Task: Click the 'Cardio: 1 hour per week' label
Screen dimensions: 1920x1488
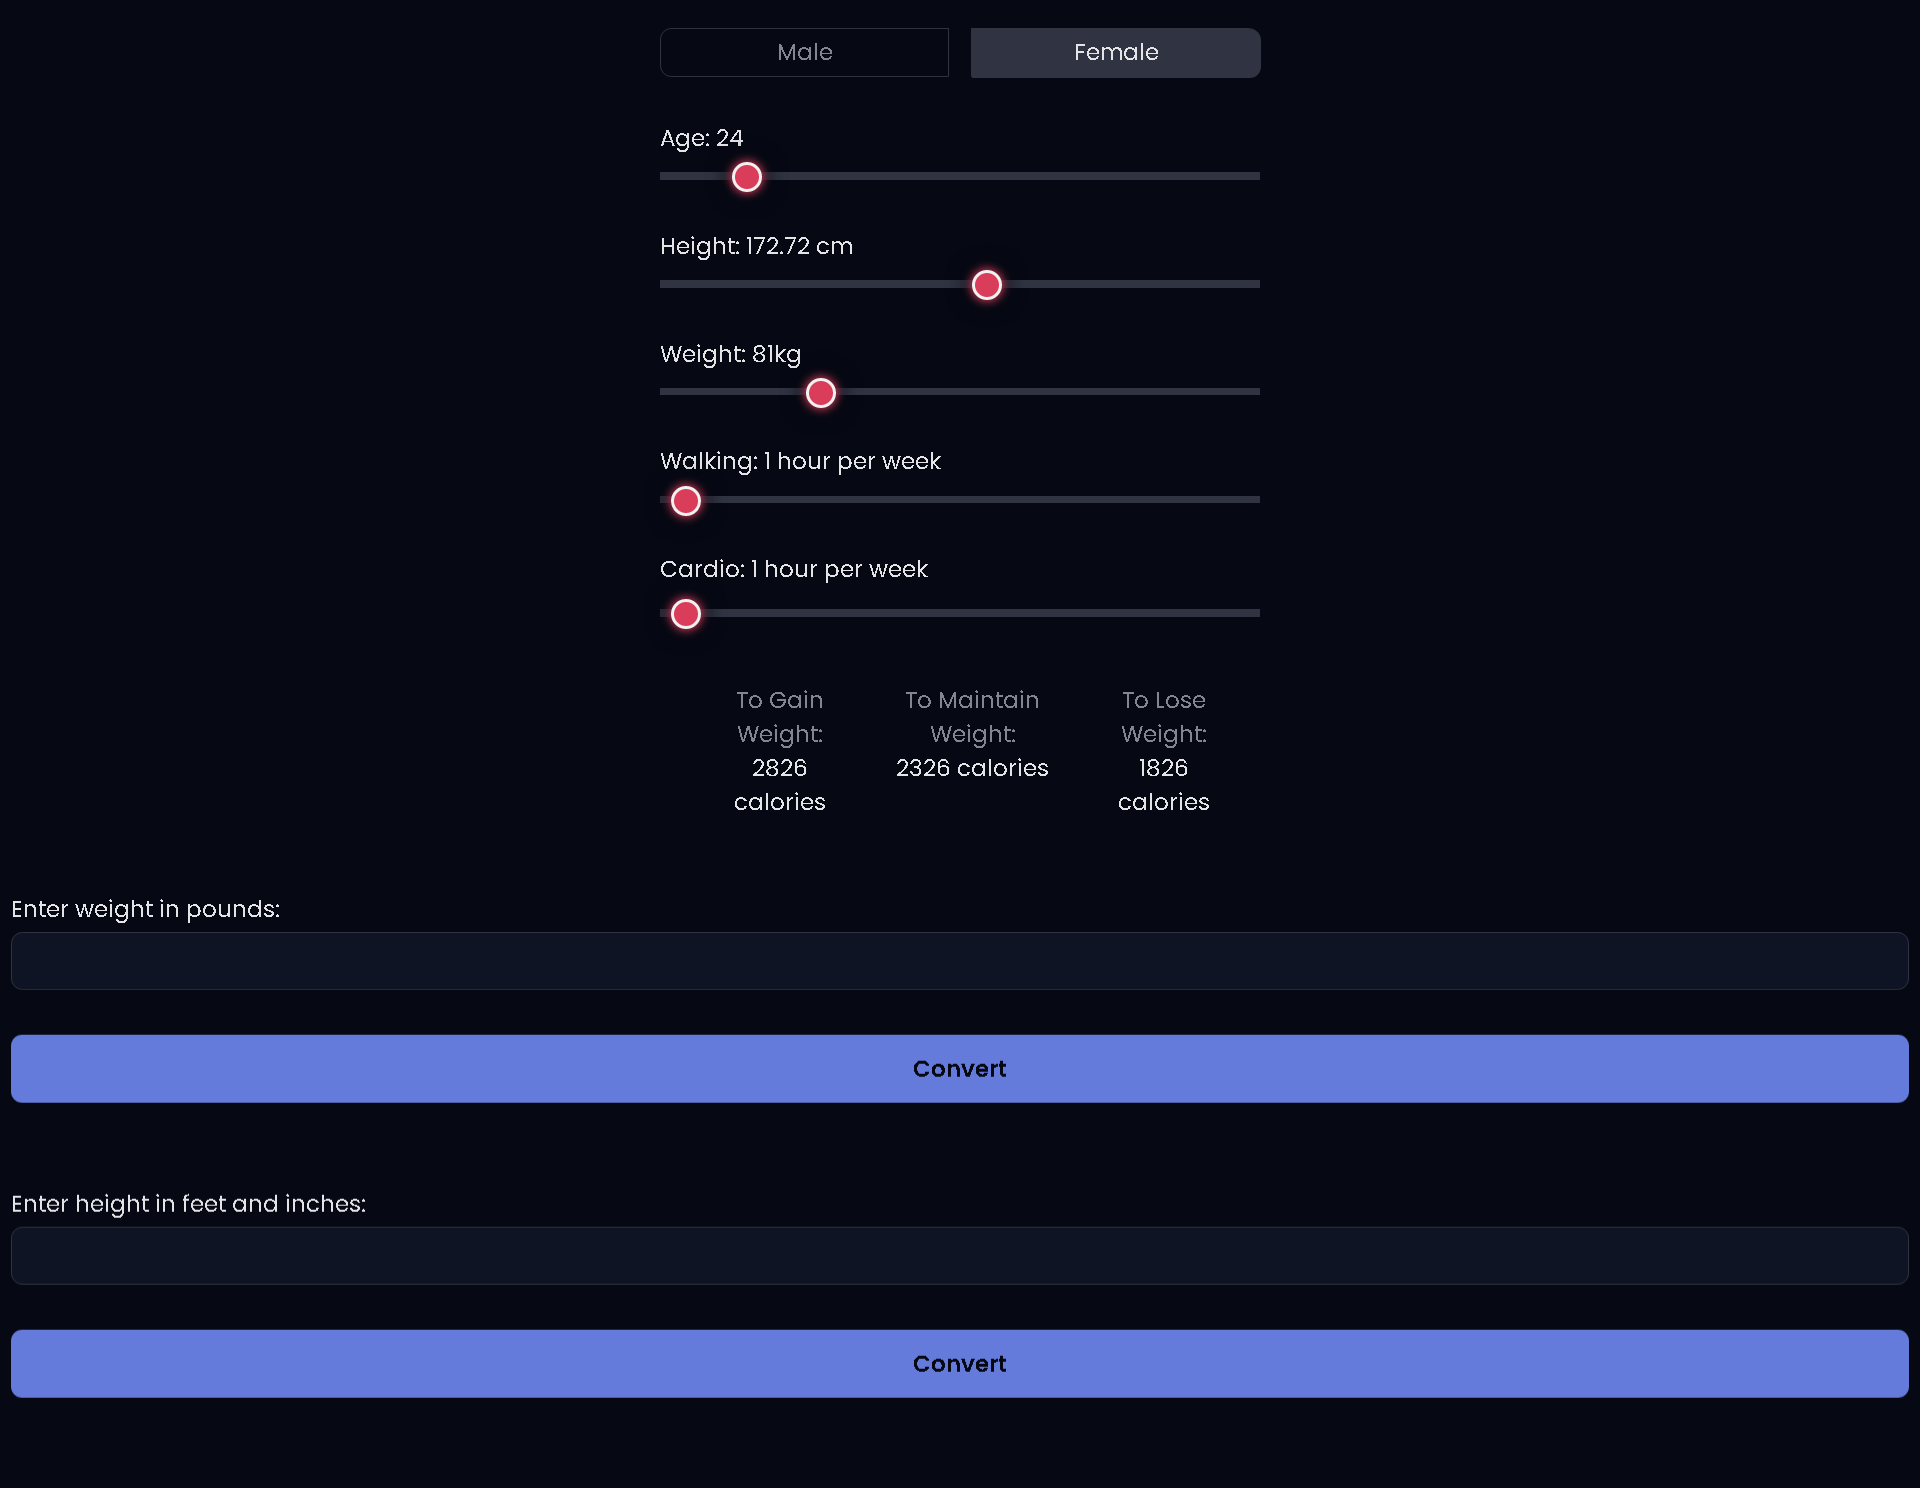Action: [794, 569]
